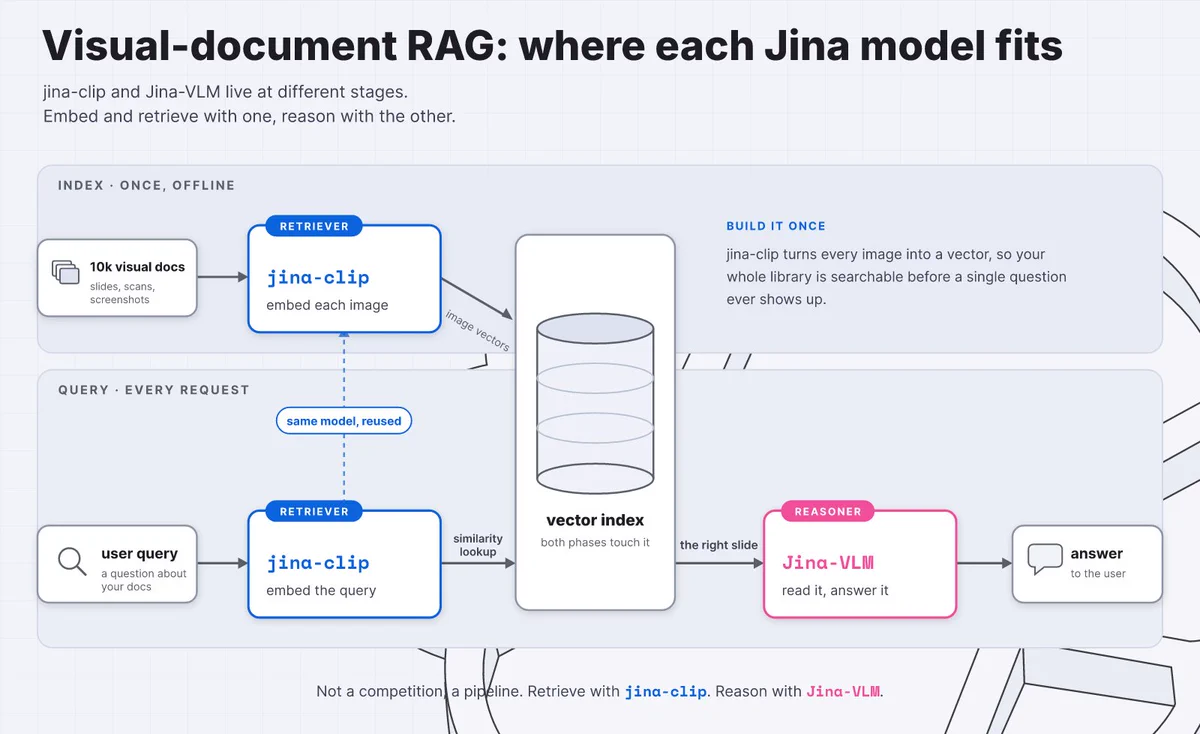Screen dimensions: 1200x734
Task: Click the Jina-VLM 'read it, answer it' box
Action: click(x=860, y=564)
